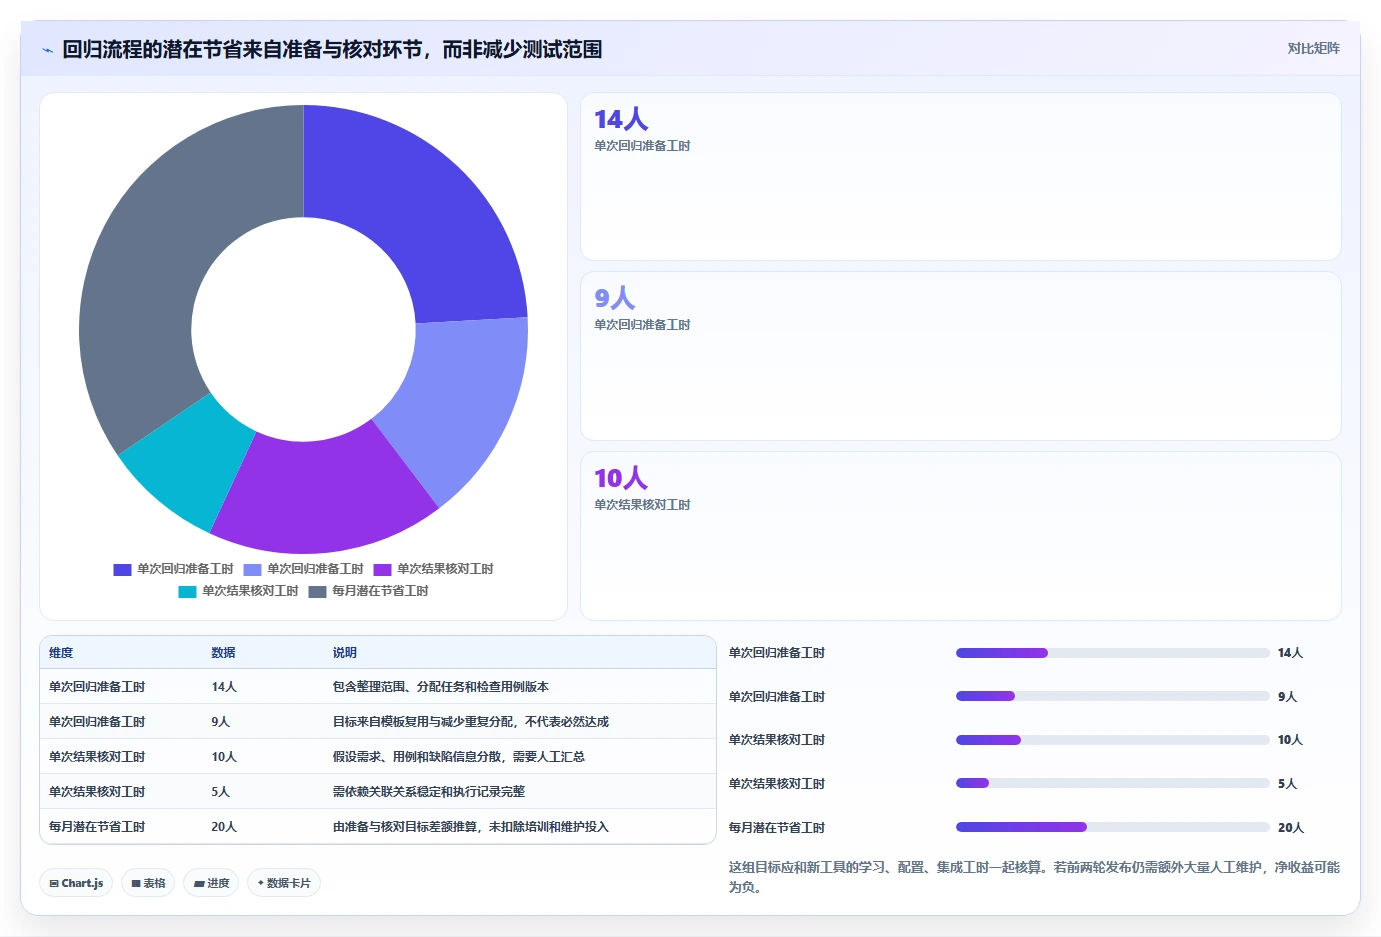
Task: Open the 14人 data card
Action: click(960, 177)
